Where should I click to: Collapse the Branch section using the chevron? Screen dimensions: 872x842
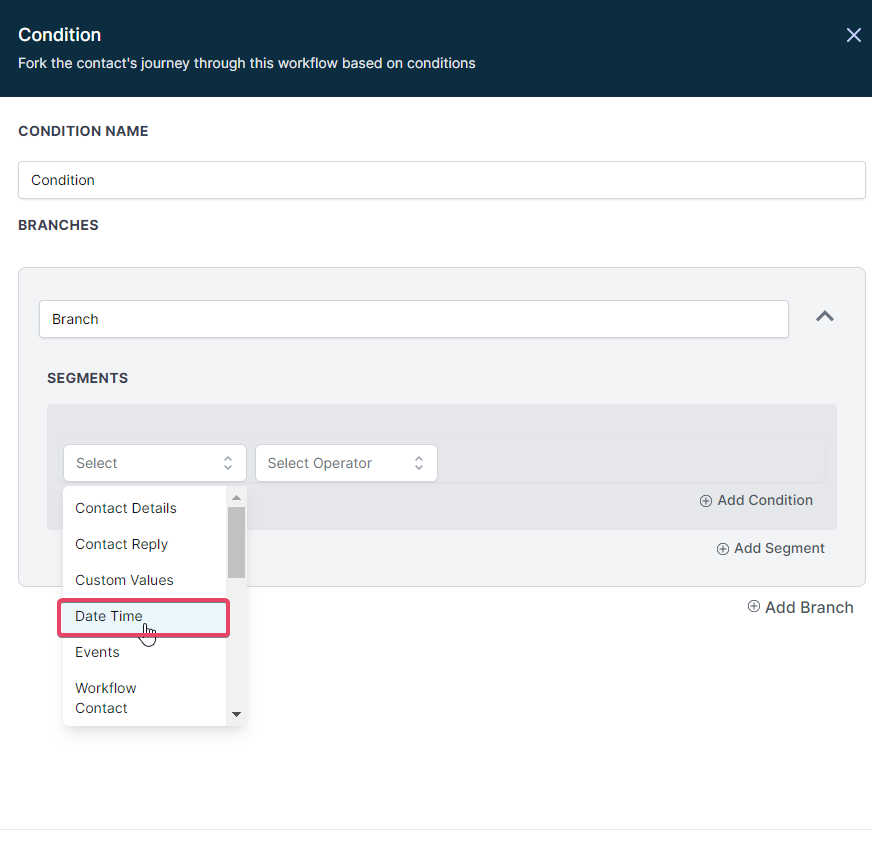825,317
